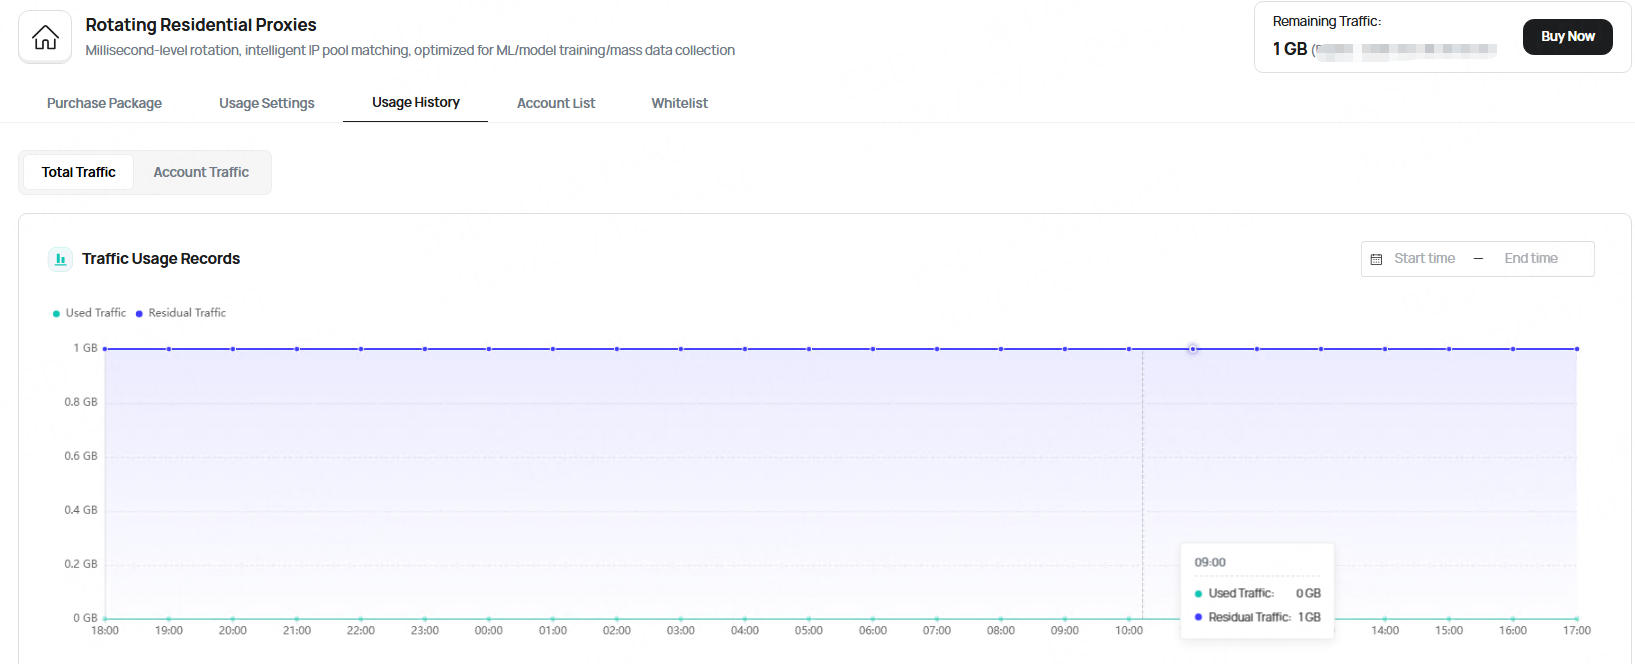Open the Usage Settings tab

[267, 103]
